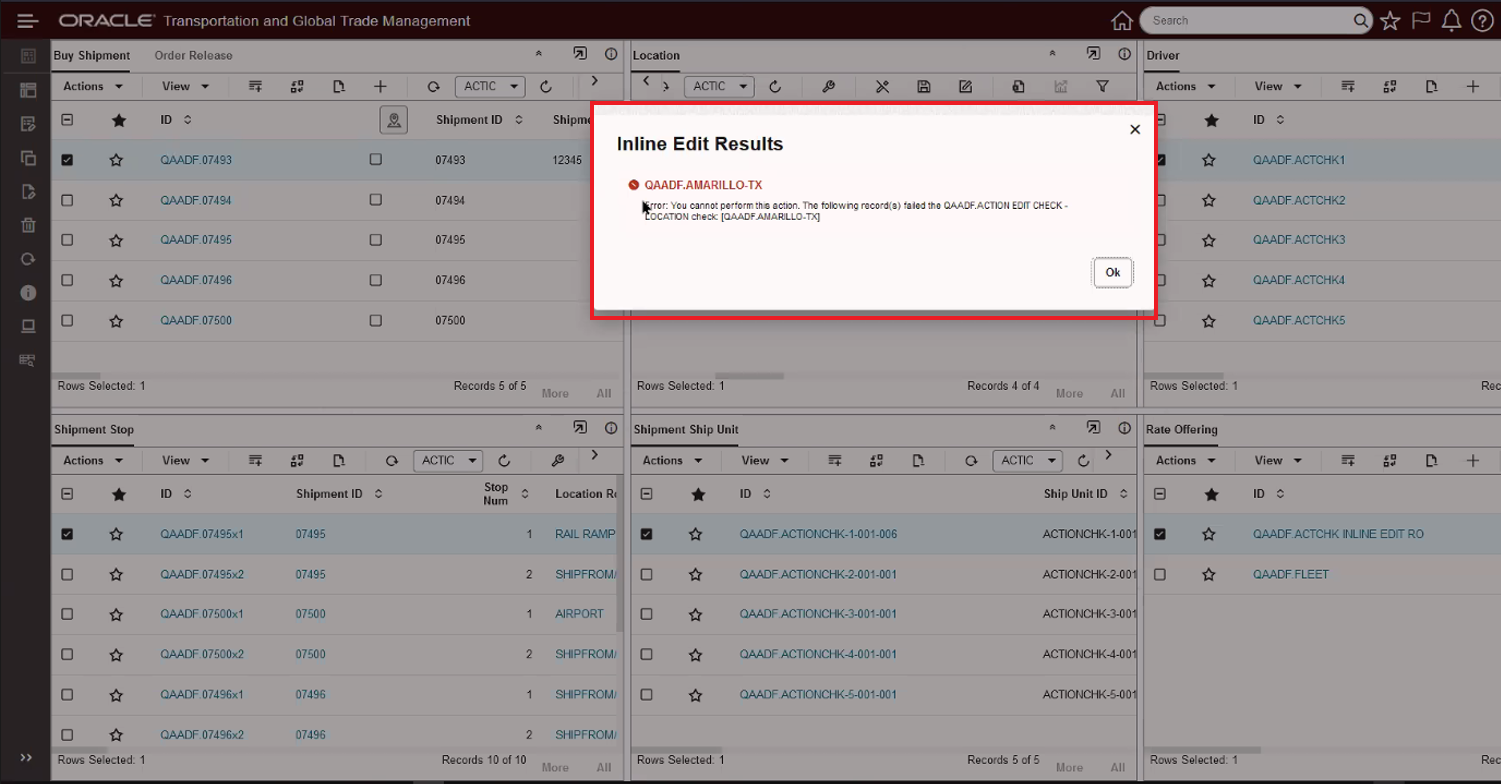
Task: Open the View dropdown in Shipment Stop panel
Action: point(183,461)
